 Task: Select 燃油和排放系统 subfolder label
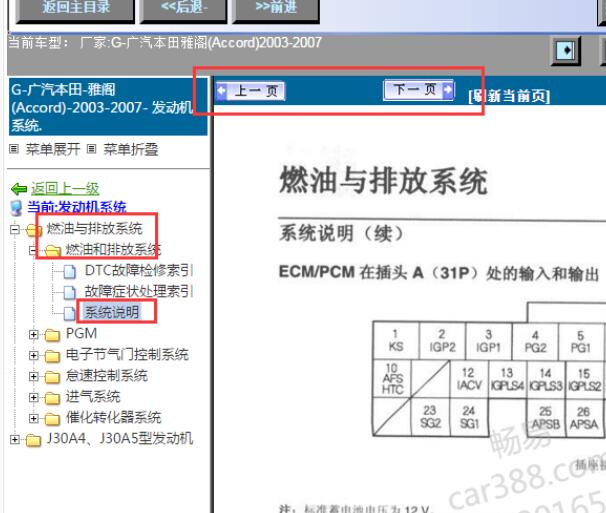coord(113,249)
